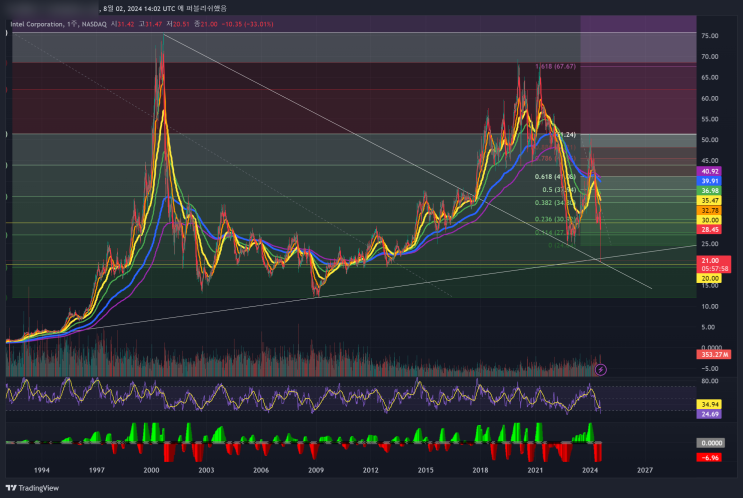Click the yellow 30.00 price label
Screen dimensions: 743x498
[709, 220]
